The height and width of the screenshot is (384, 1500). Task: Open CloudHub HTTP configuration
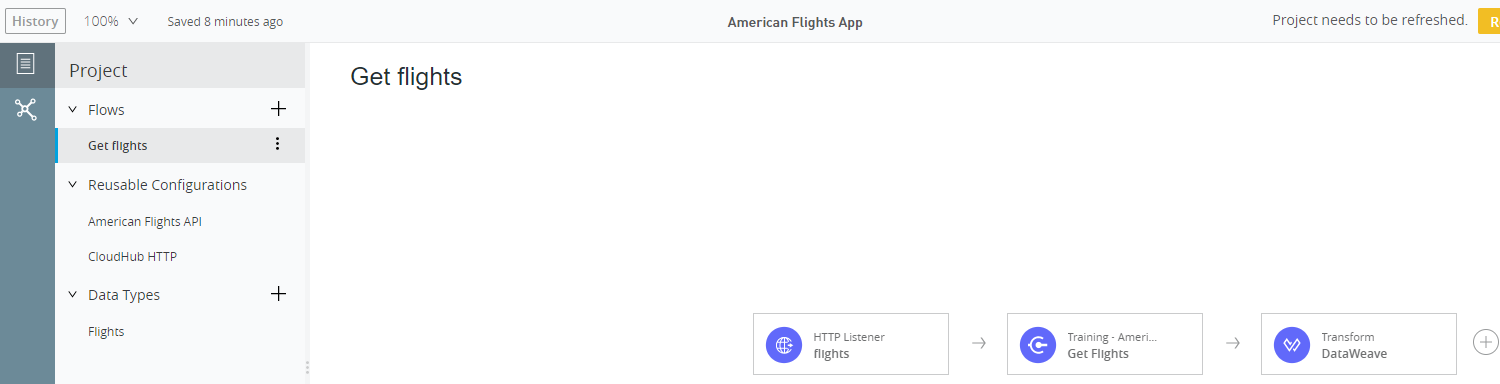click(132, 256)
